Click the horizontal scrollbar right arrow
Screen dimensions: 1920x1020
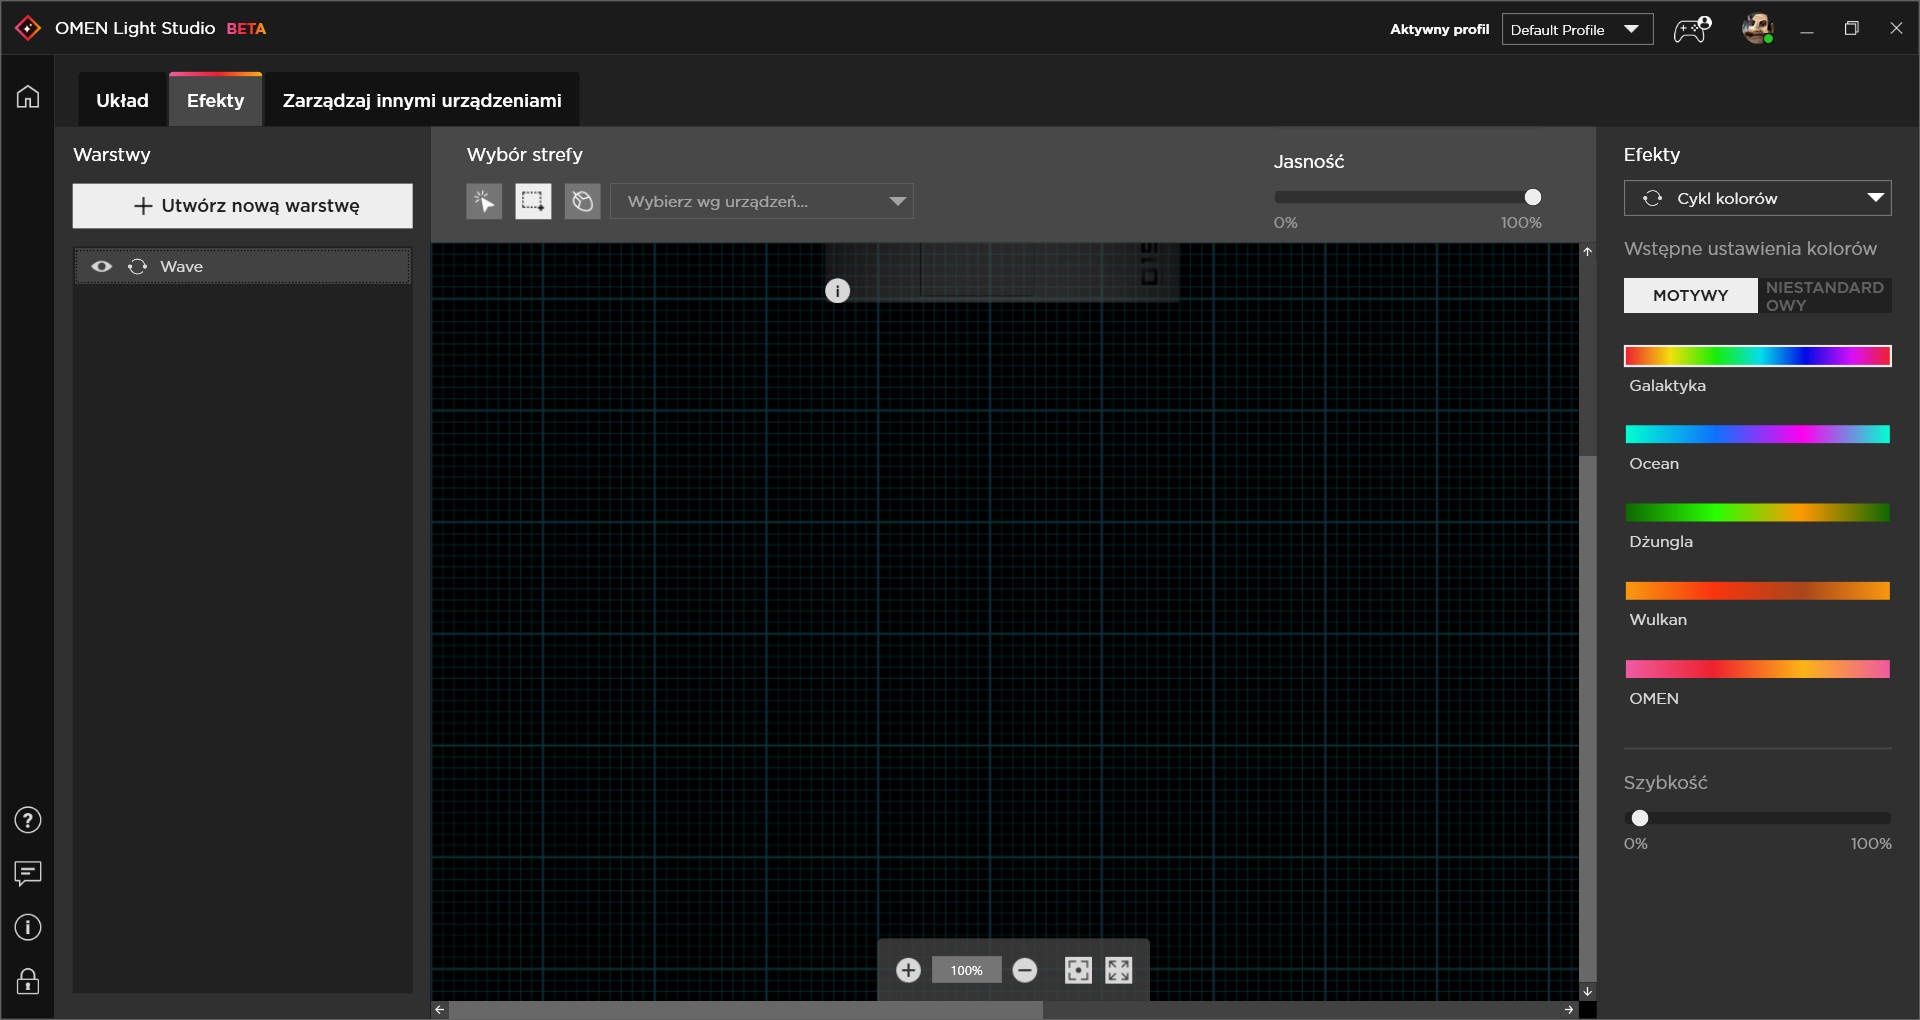pyautogui.click(x=1569, y=1010)
